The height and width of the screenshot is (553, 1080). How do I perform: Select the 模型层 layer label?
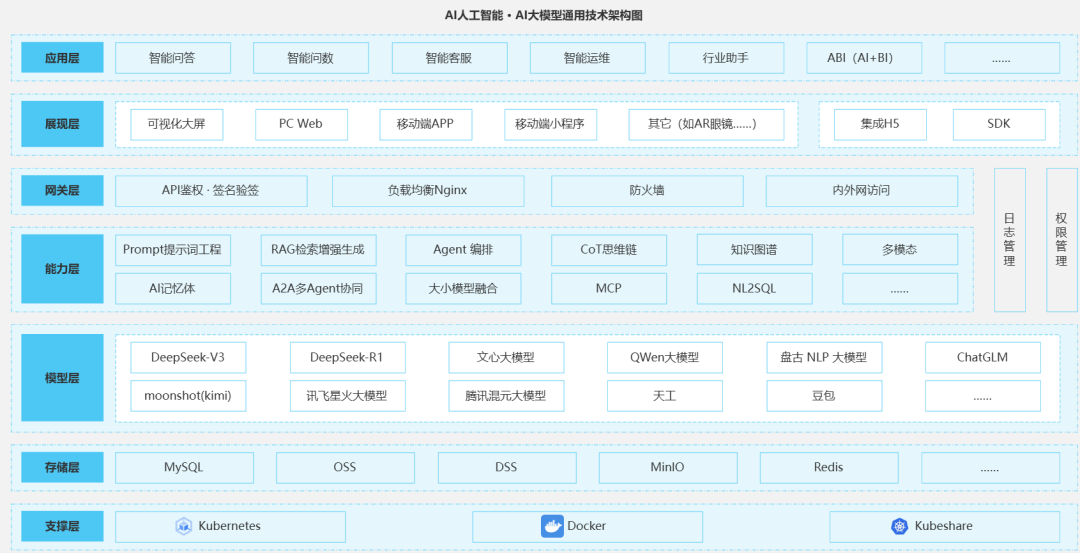[62, 377]
